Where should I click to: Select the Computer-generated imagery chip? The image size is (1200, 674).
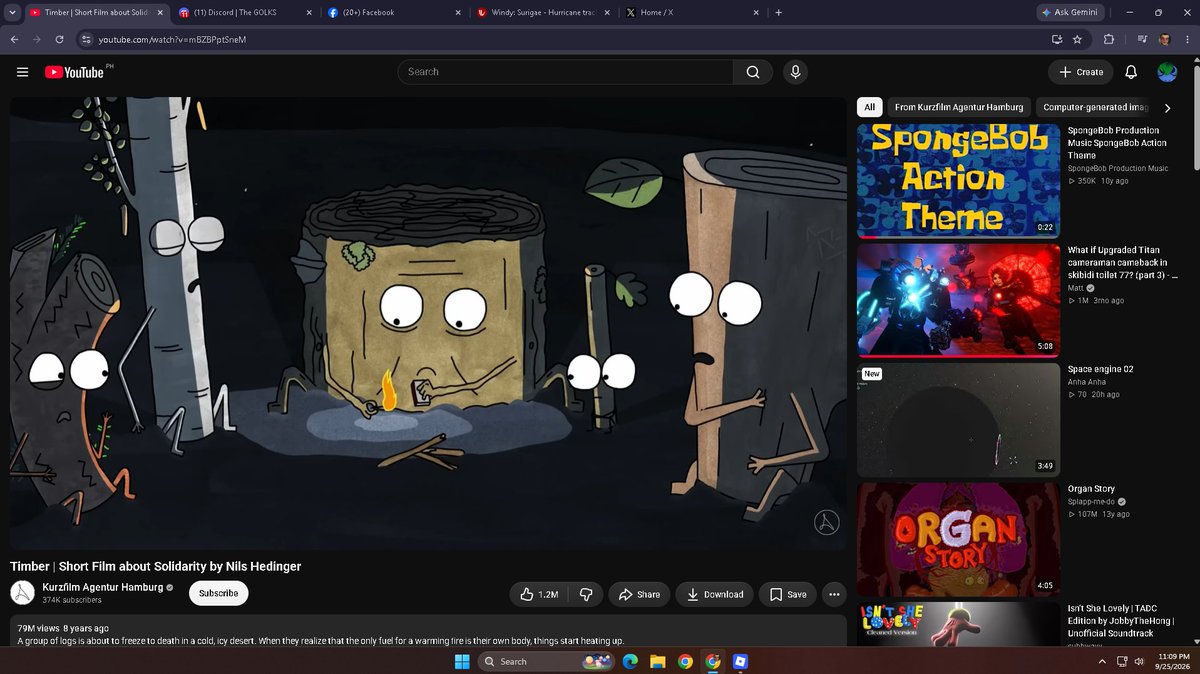[1095, 107]
